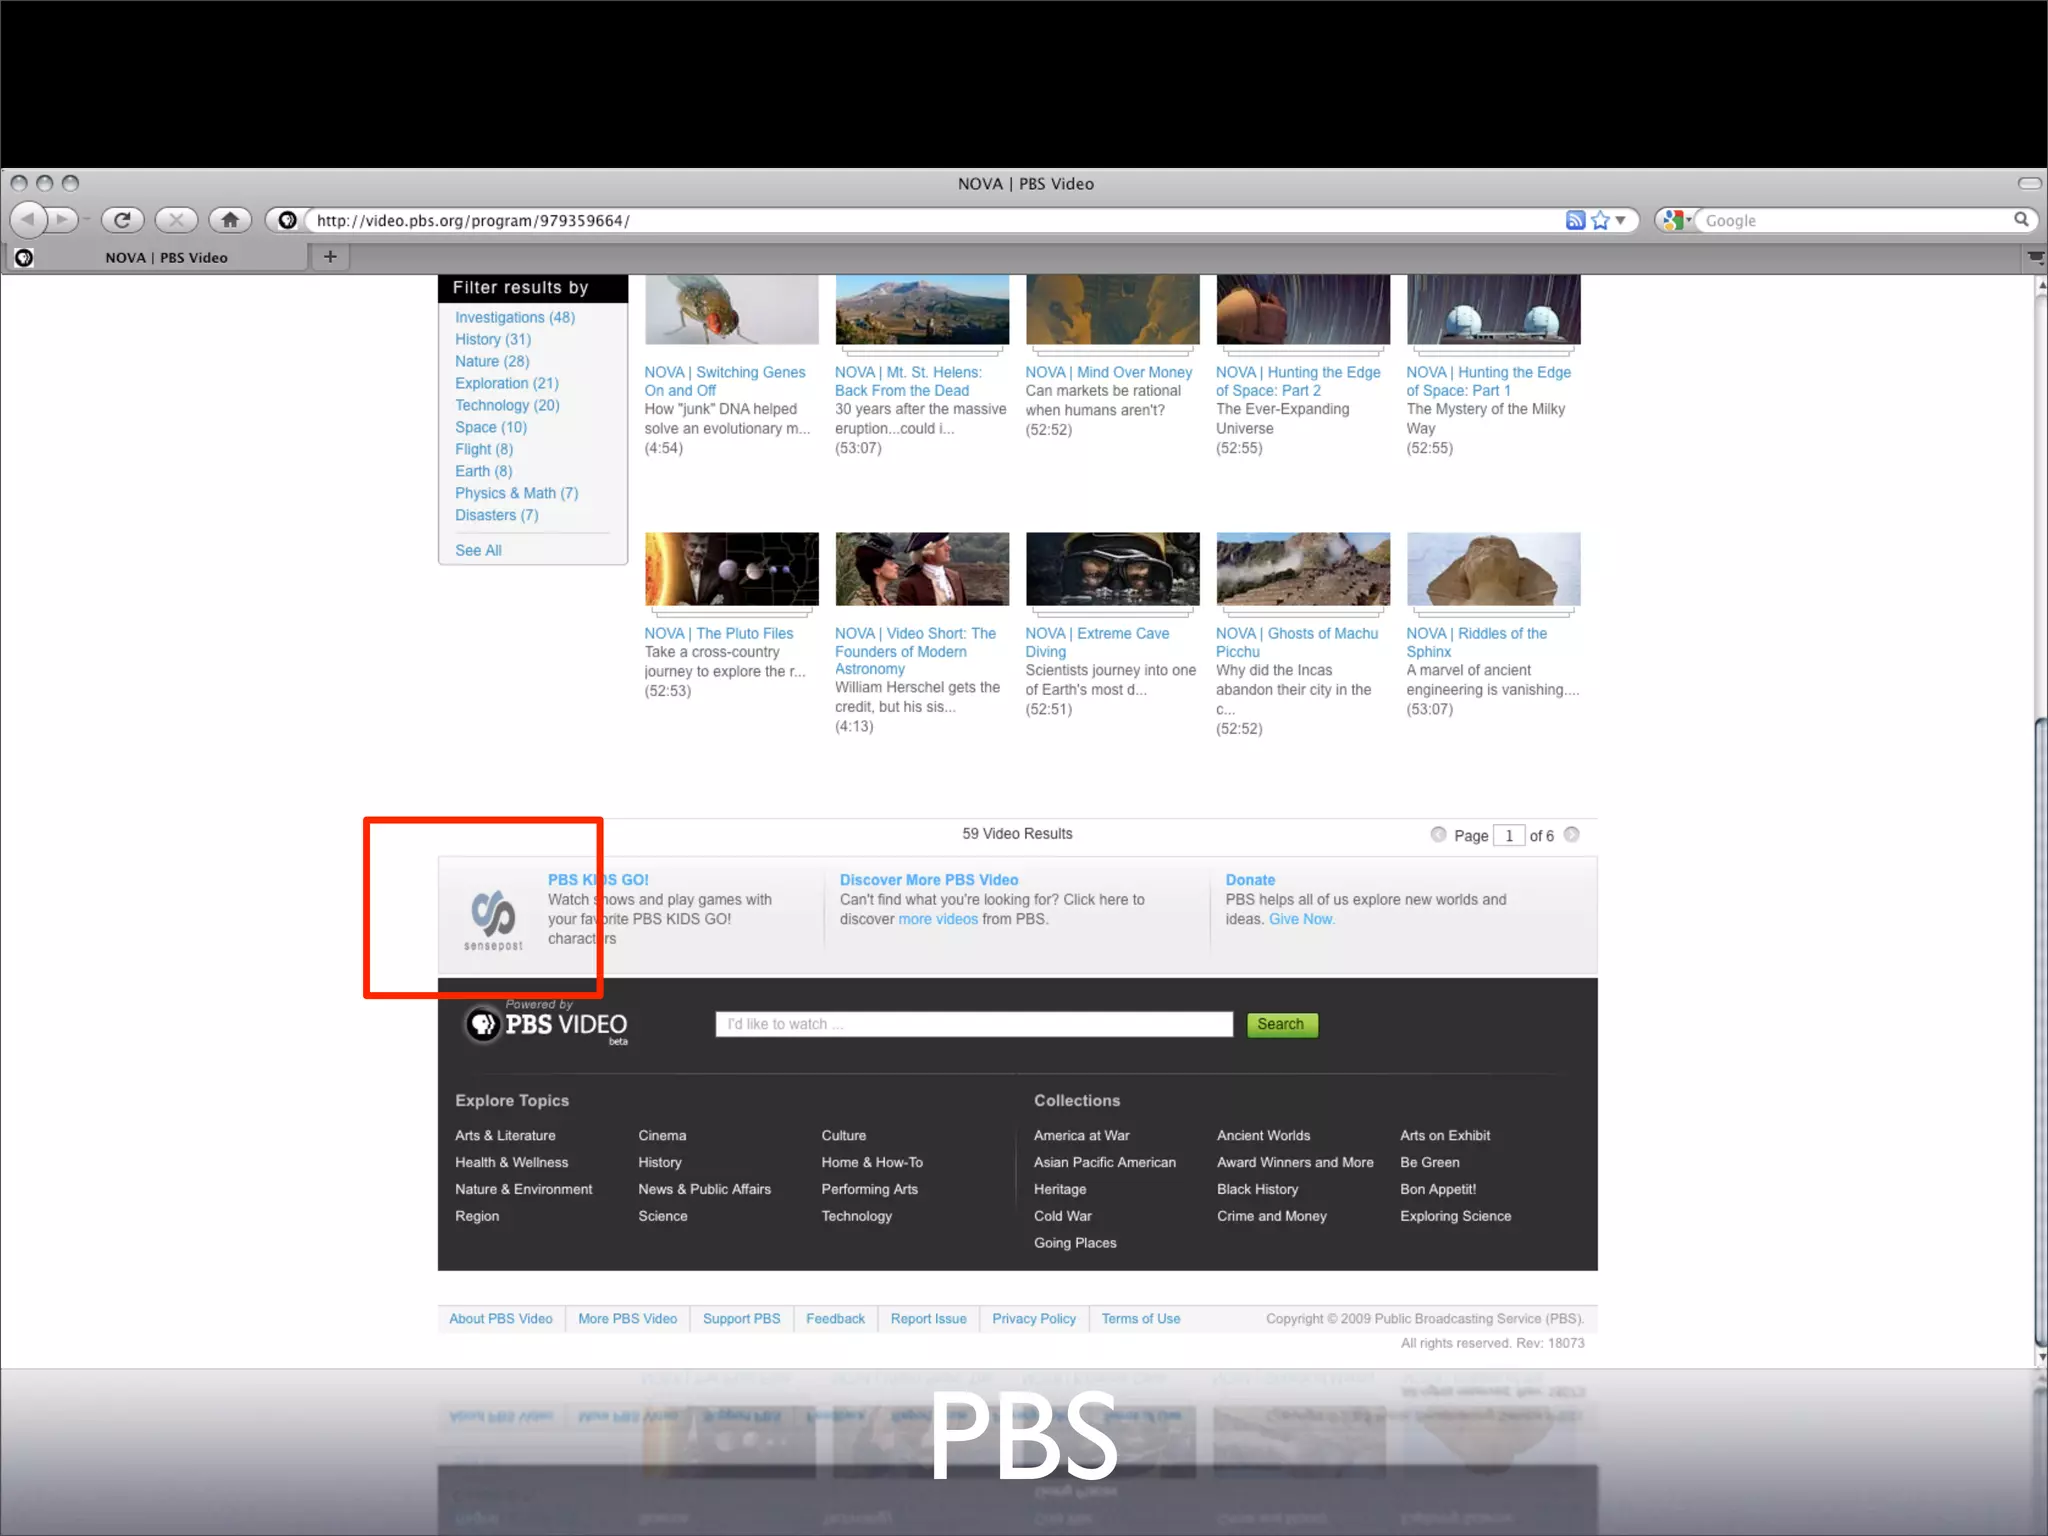
Task: Filter results by Flight (8)
Action: click(484, 449)
